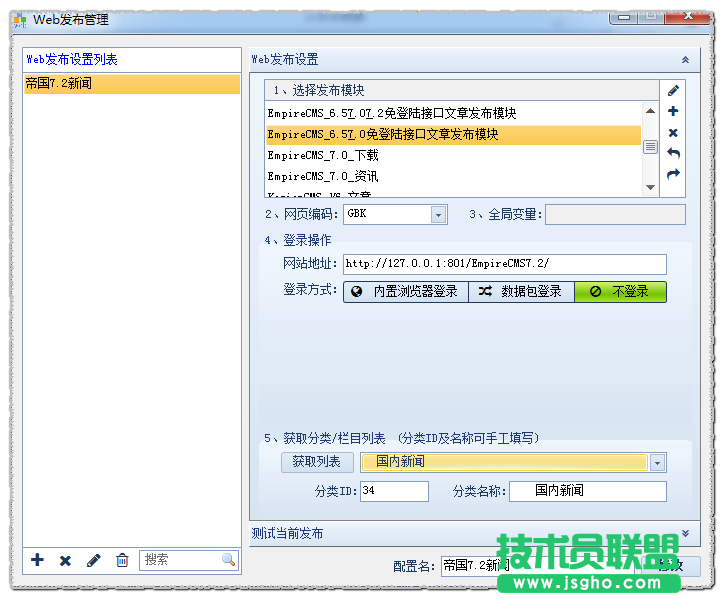This screenshot has height=599, width=724.
Task: Expand the 测试当前发布 section
Action: click(685, 534)
